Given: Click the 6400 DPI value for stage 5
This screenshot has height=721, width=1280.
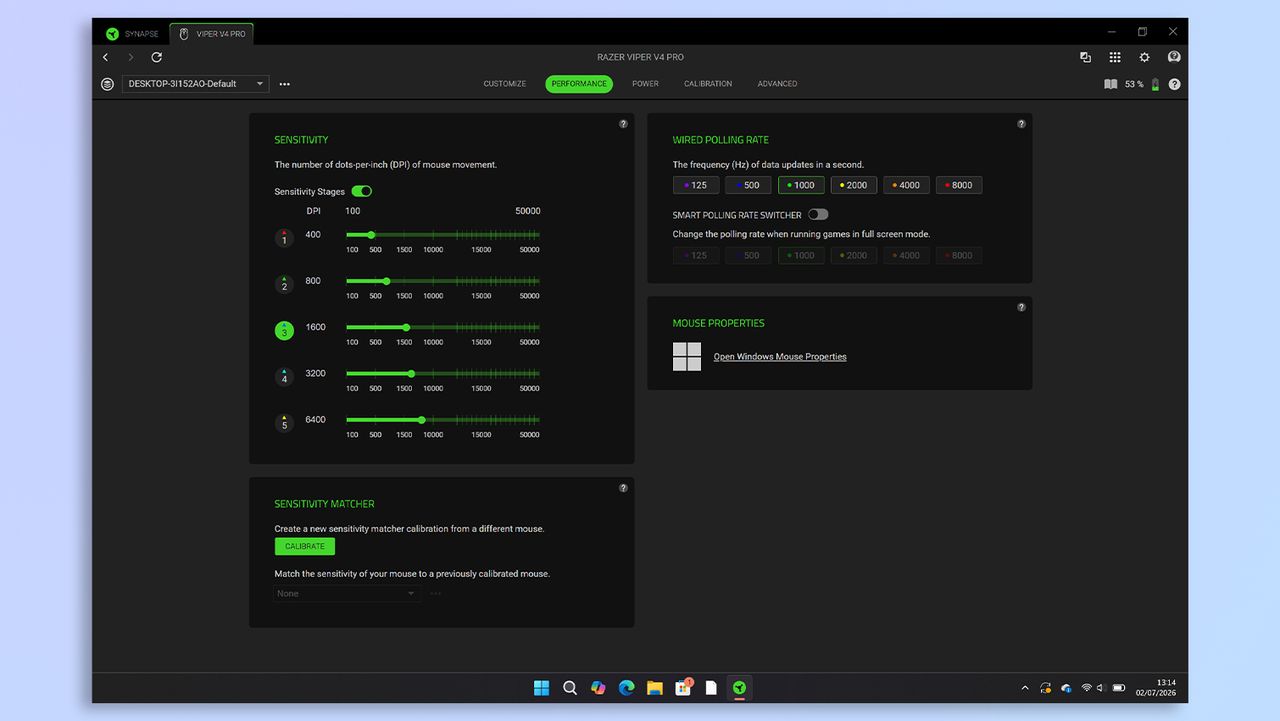Looking at the screenshot, I should pos(315,420).
